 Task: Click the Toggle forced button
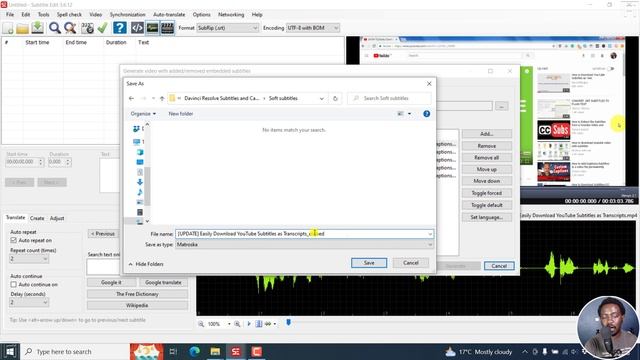click(x=487, y=193)
